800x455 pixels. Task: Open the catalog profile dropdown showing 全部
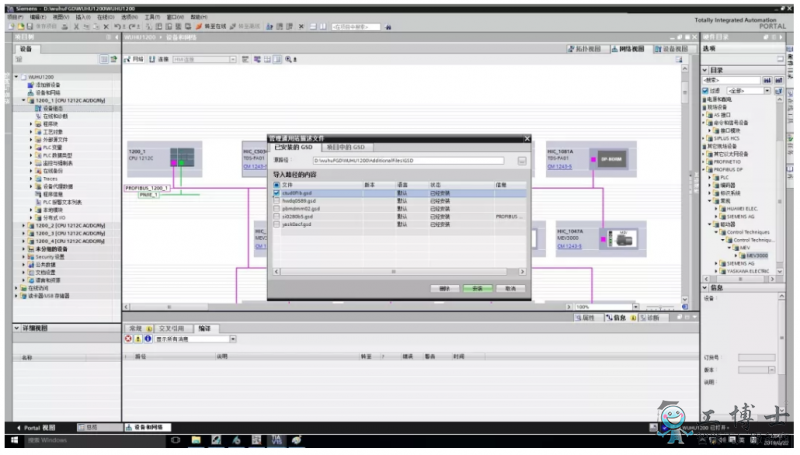tap(767, 91)
